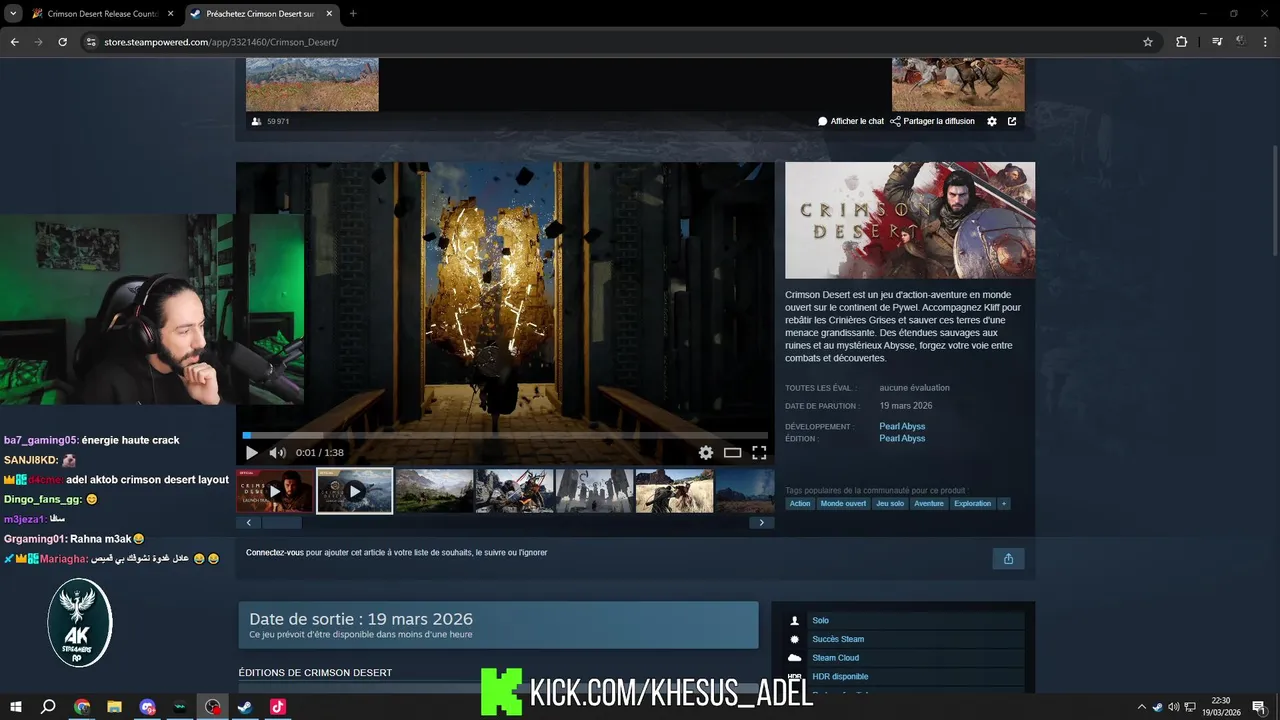Open the TikTok app in taskbar
Viewport: 1280px width, 720px height.
coord(278,707)
